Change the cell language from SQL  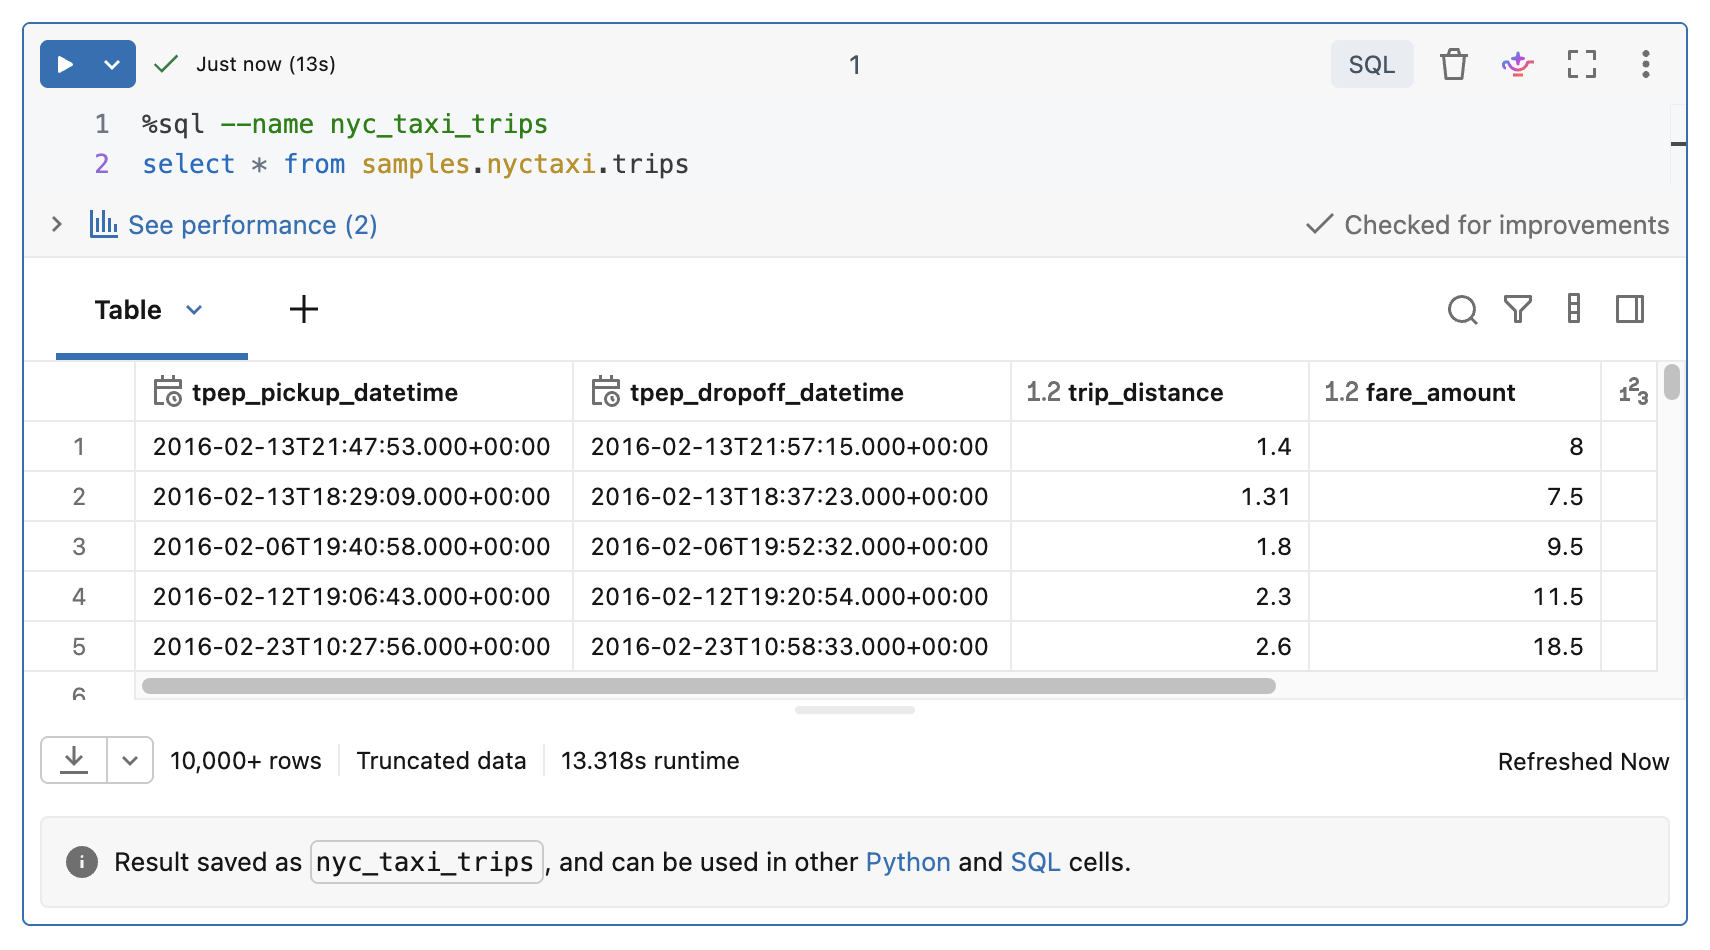tap(1371, 64)
